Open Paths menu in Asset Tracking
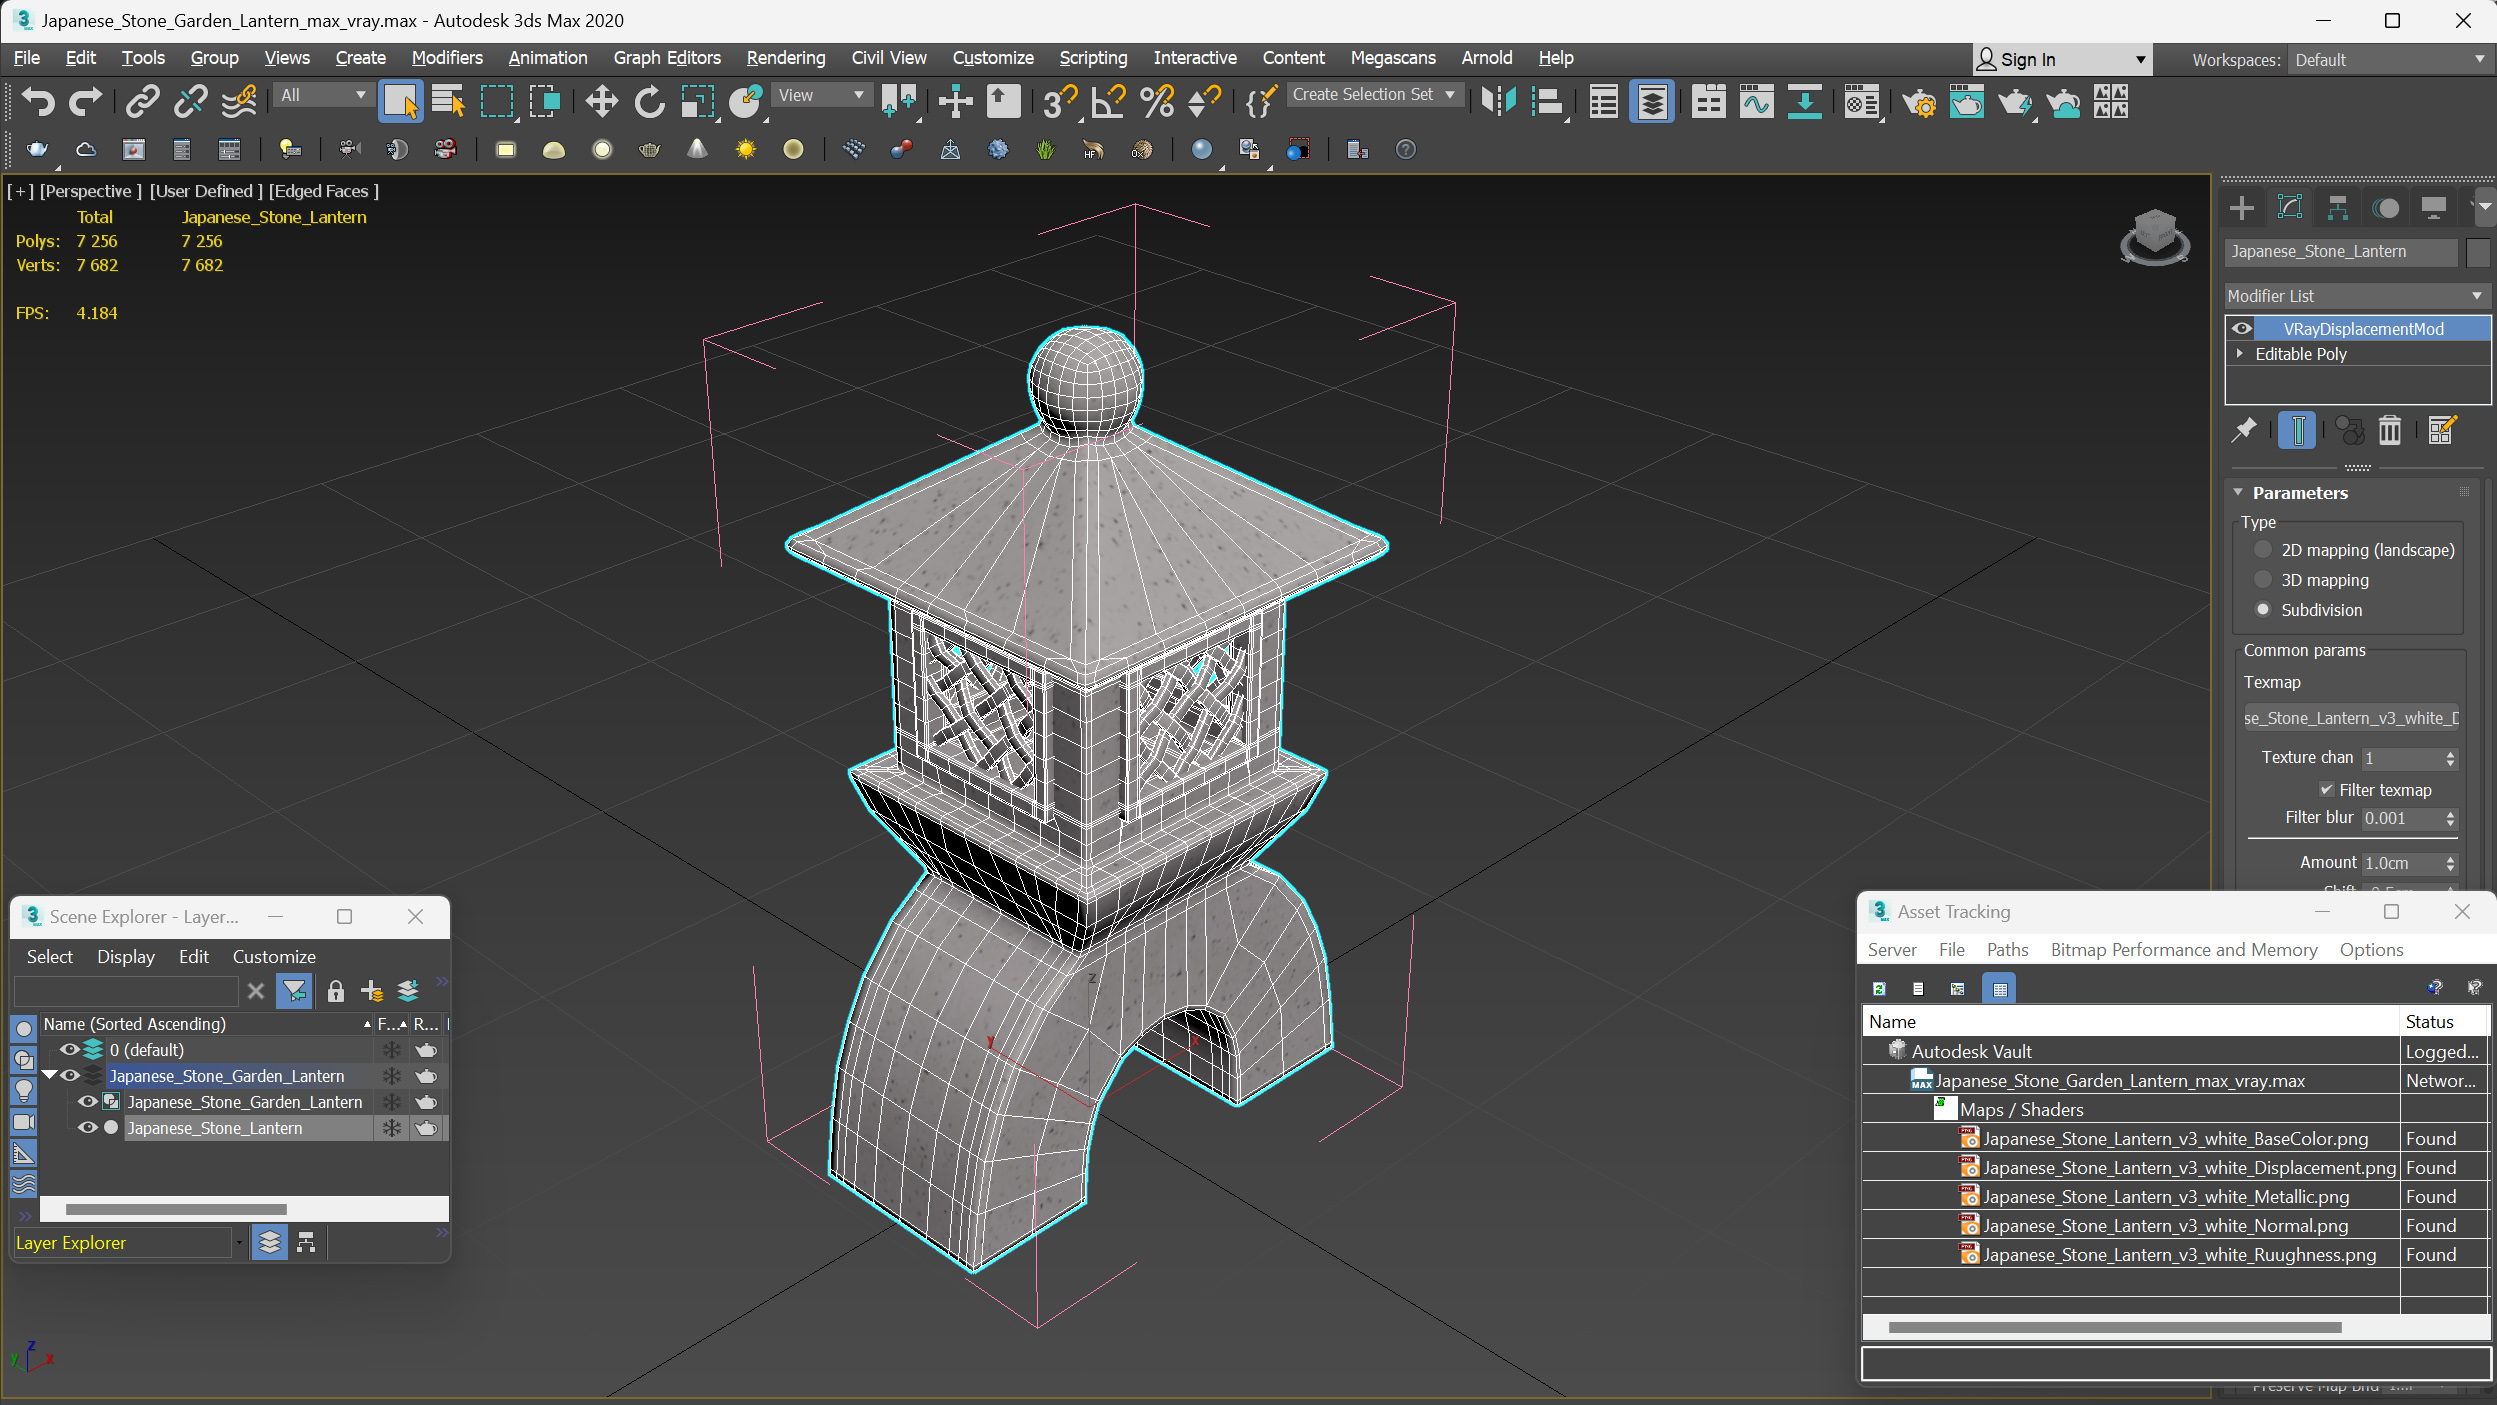2497x1405 pixels. [x=2007, y=950]
